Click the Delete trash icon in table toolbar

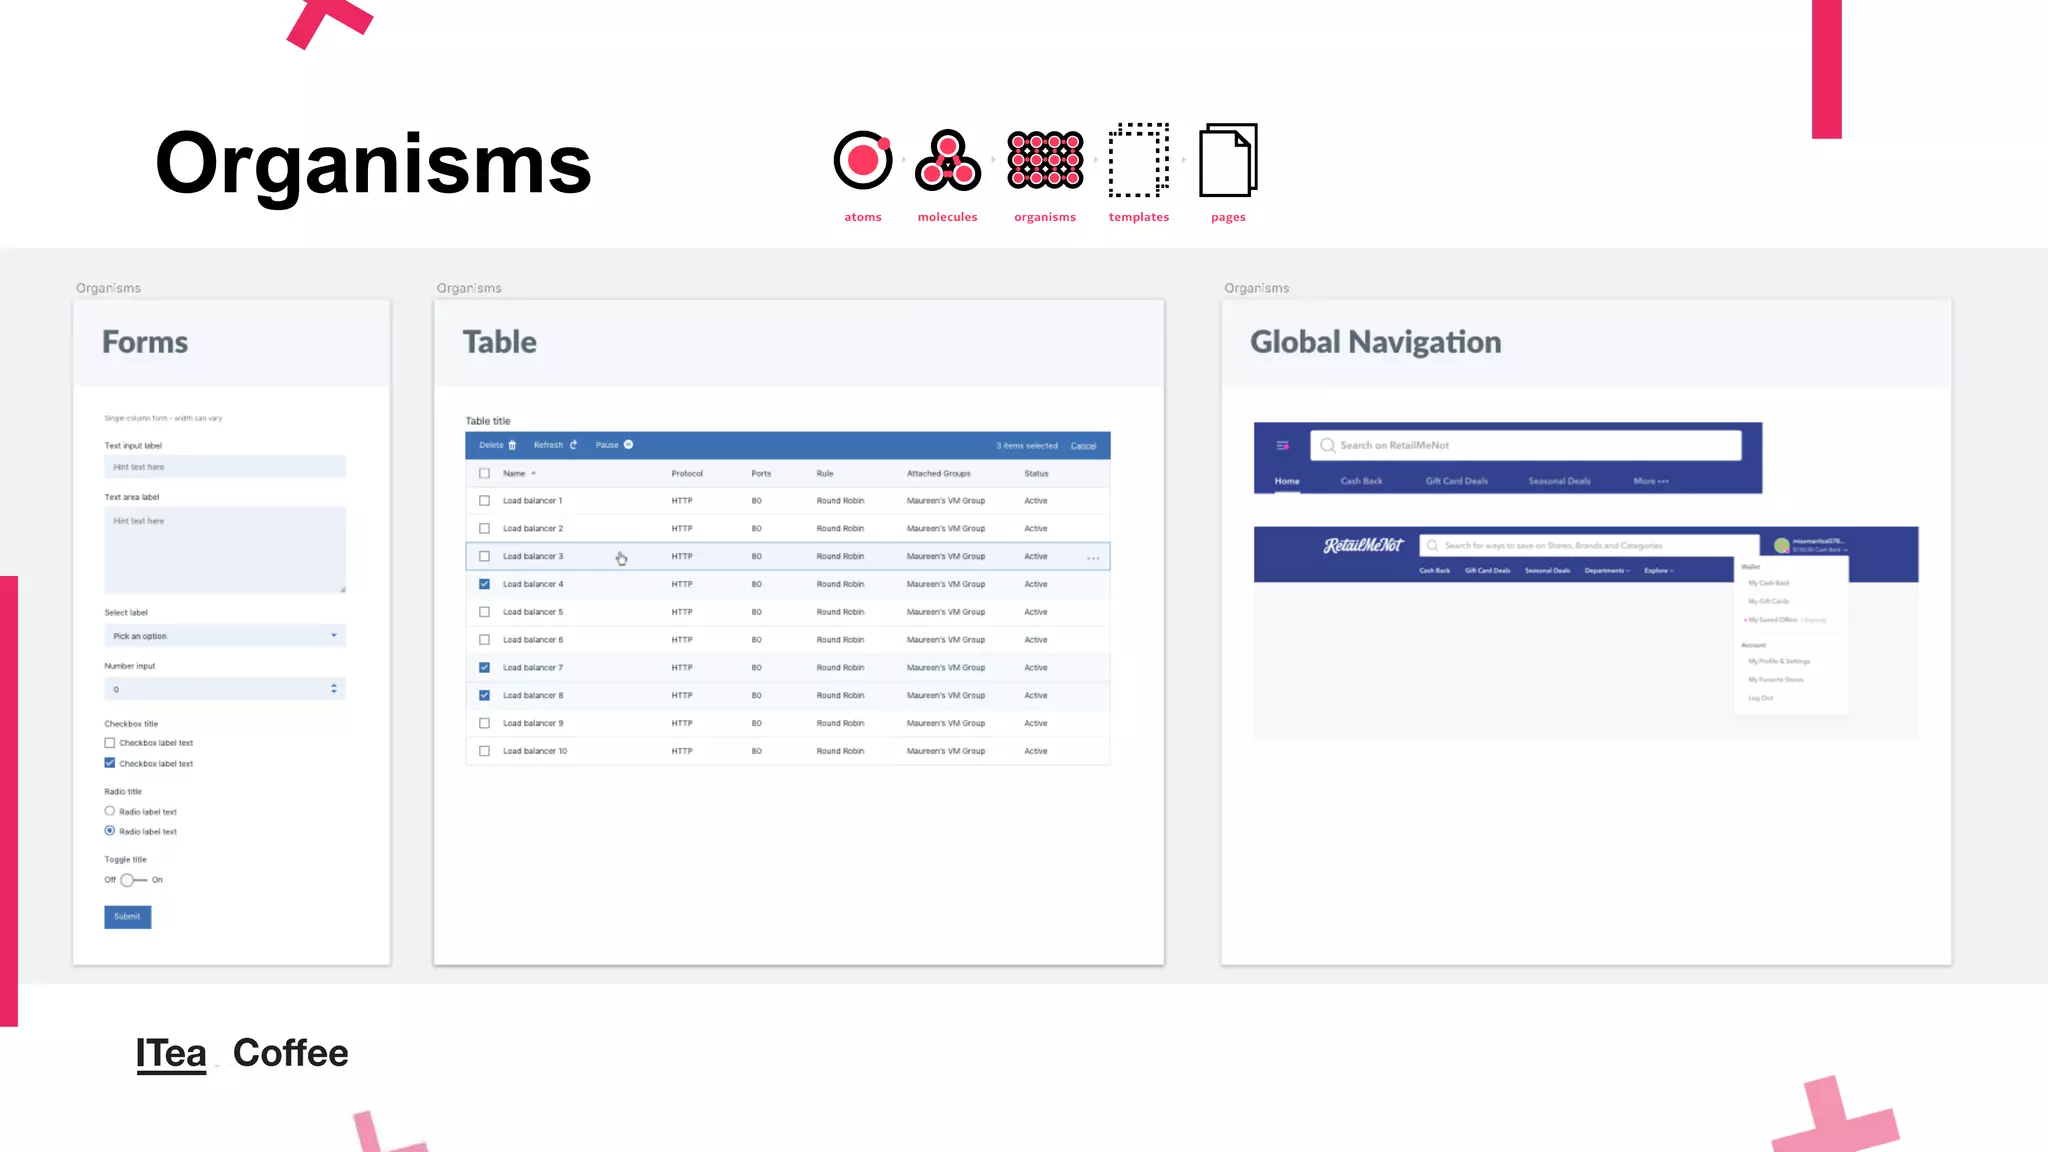[x=512, y=445]
